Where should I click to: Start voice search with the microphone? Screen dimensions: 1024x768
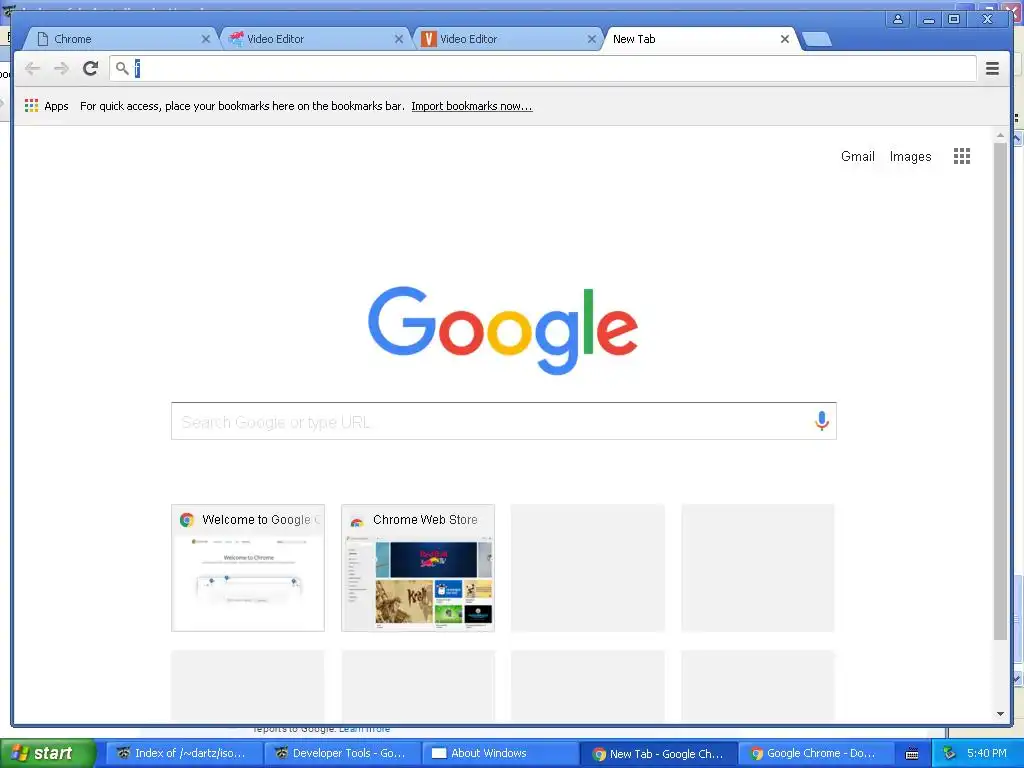(822, 421)
